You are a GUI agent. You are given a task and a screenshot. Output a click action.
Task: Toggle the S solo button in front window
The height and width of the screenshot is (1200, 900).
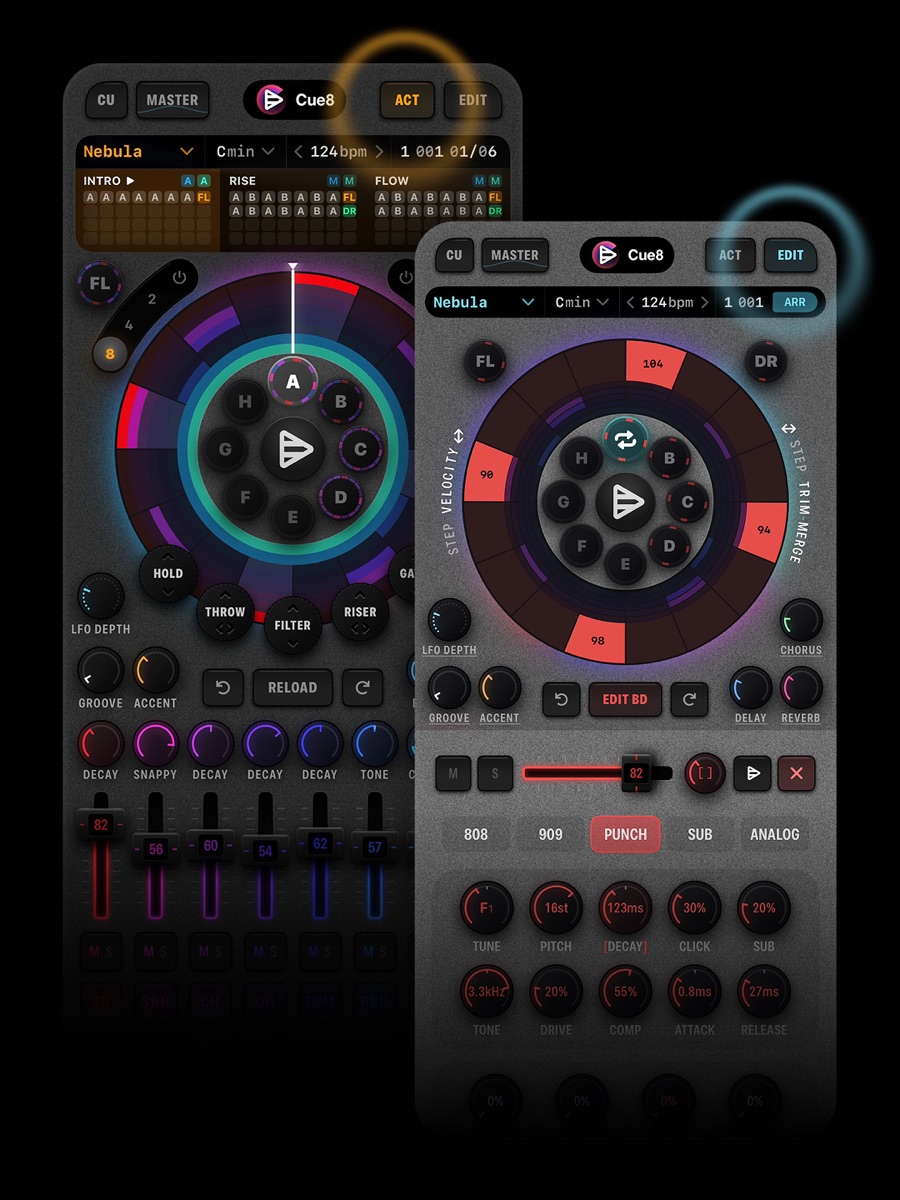pyautogui.click(x=495, y=773)
